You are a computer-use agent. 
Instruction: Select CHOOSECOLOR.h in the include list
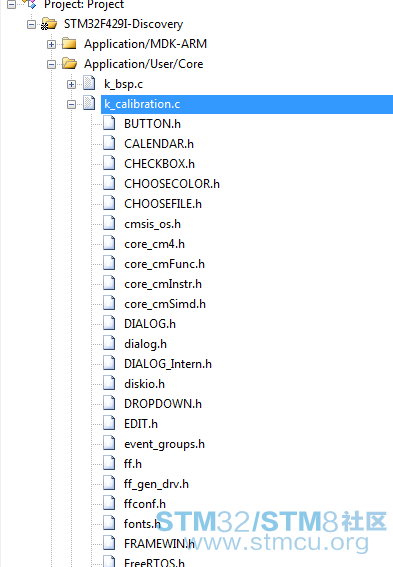(x=172, y=184)
